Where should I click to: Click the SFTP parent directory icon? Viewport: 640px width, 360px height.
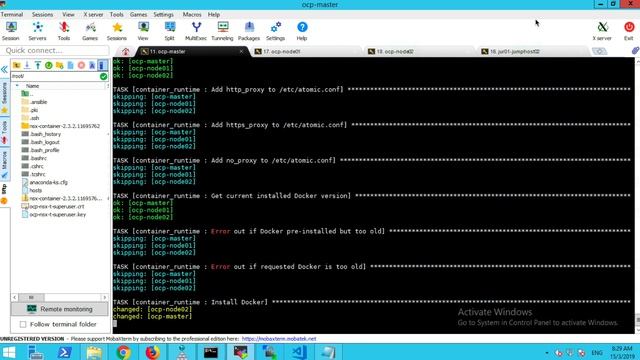point(16,65)
